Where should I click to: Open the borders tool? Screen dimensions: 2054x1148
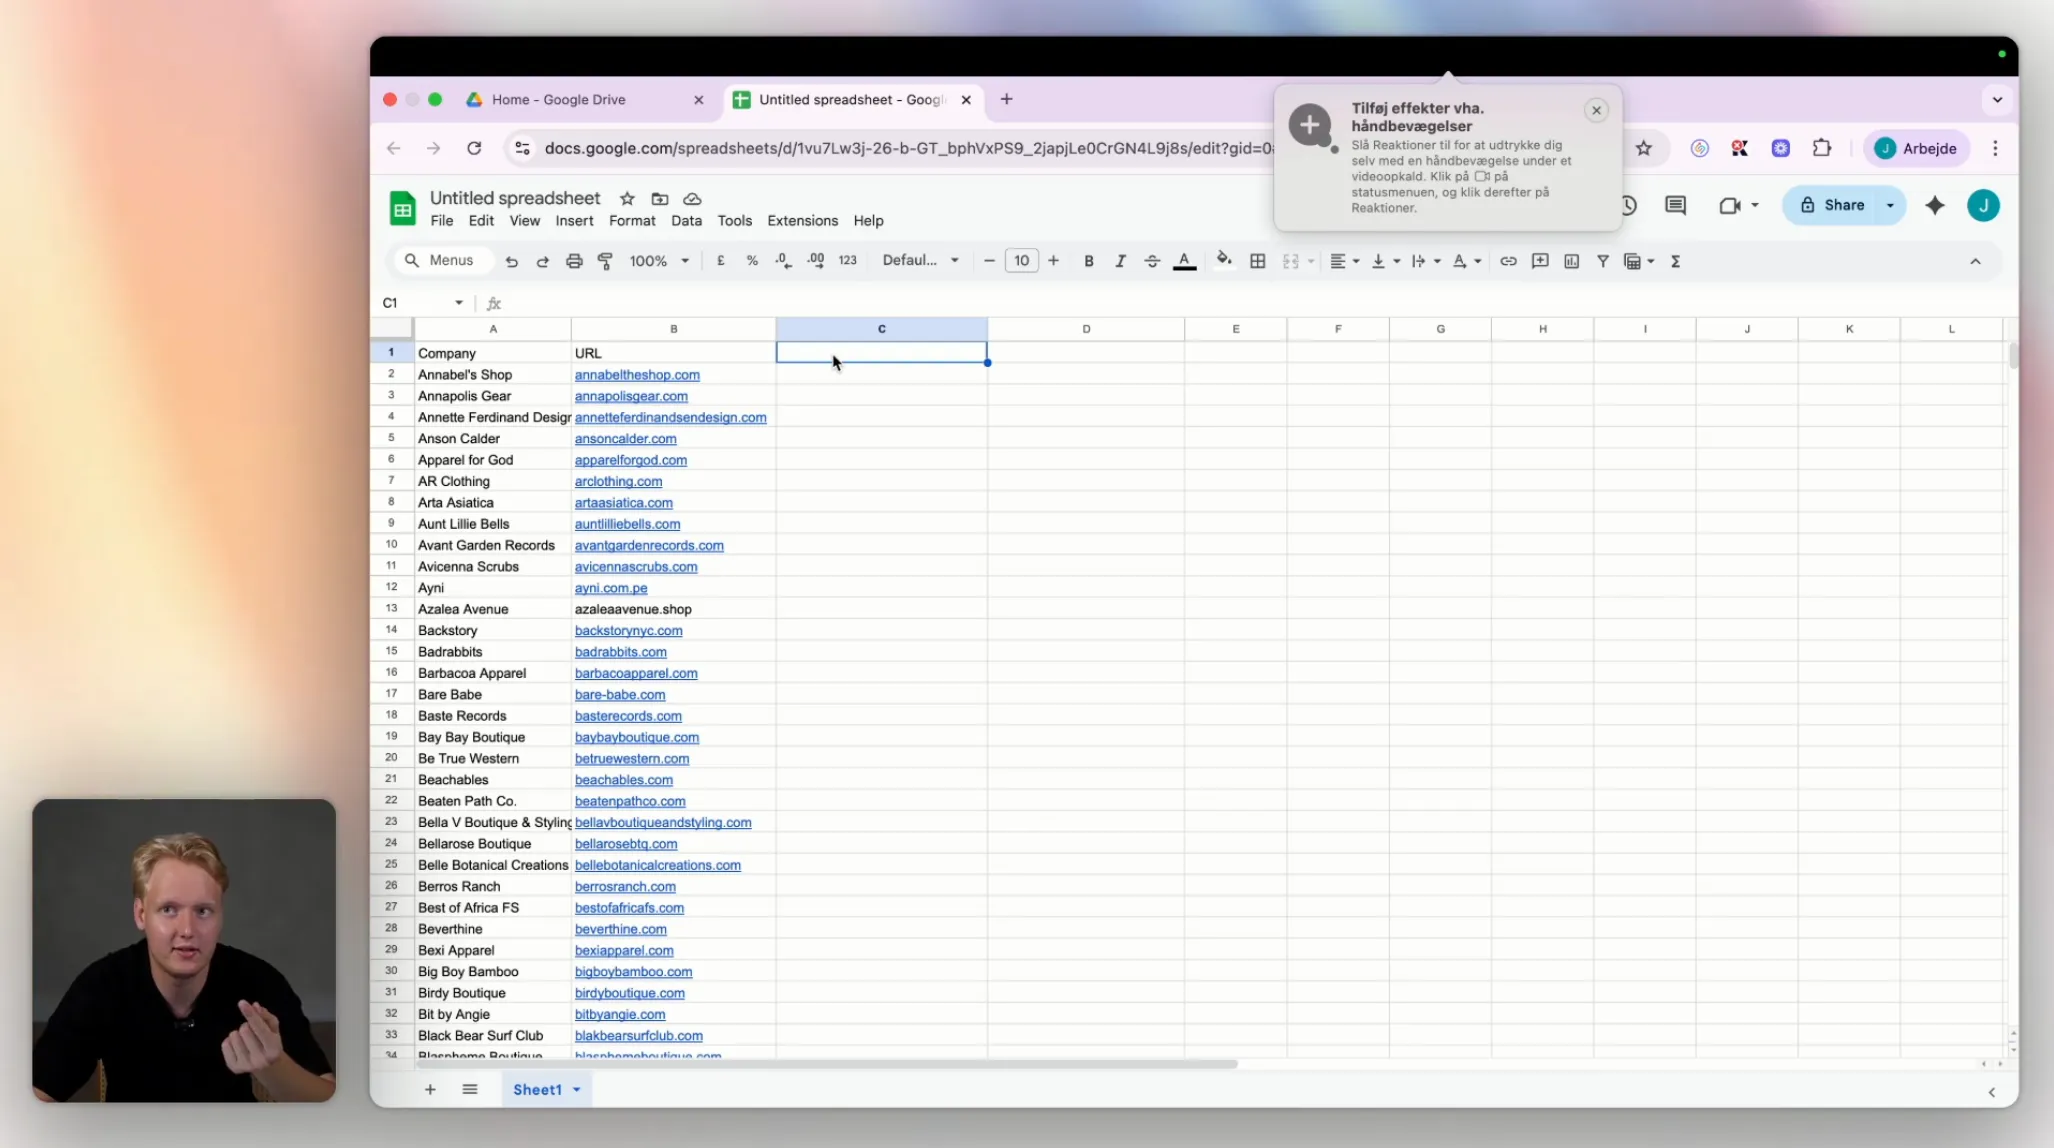coord(1258,261)
